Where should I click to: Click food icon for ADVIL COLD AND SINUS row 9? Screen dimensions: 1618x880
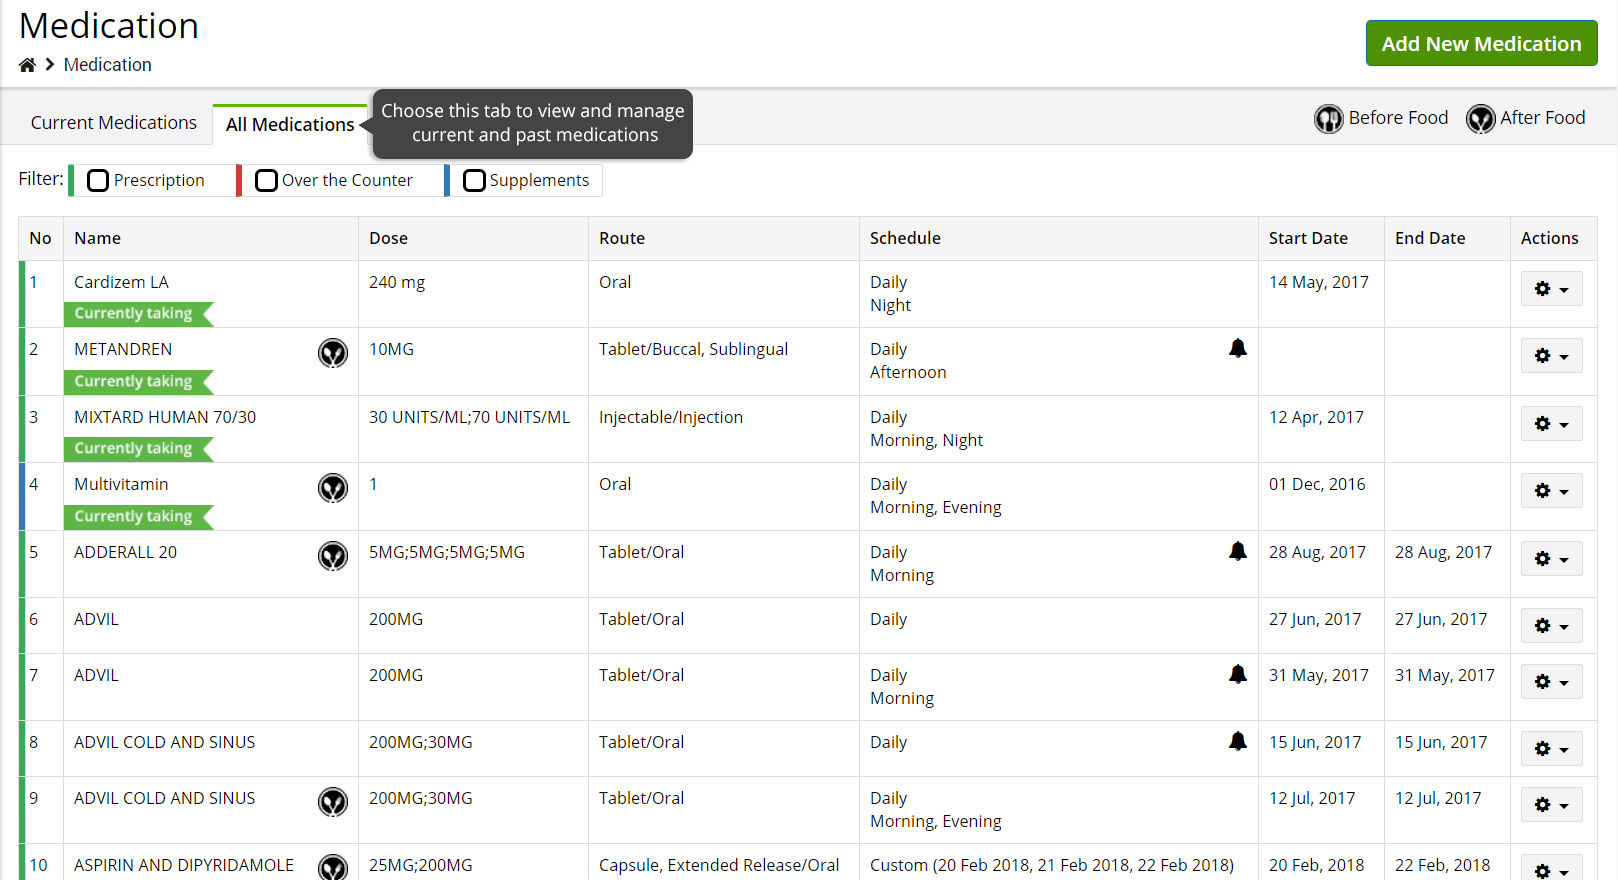tap(333, 802)
